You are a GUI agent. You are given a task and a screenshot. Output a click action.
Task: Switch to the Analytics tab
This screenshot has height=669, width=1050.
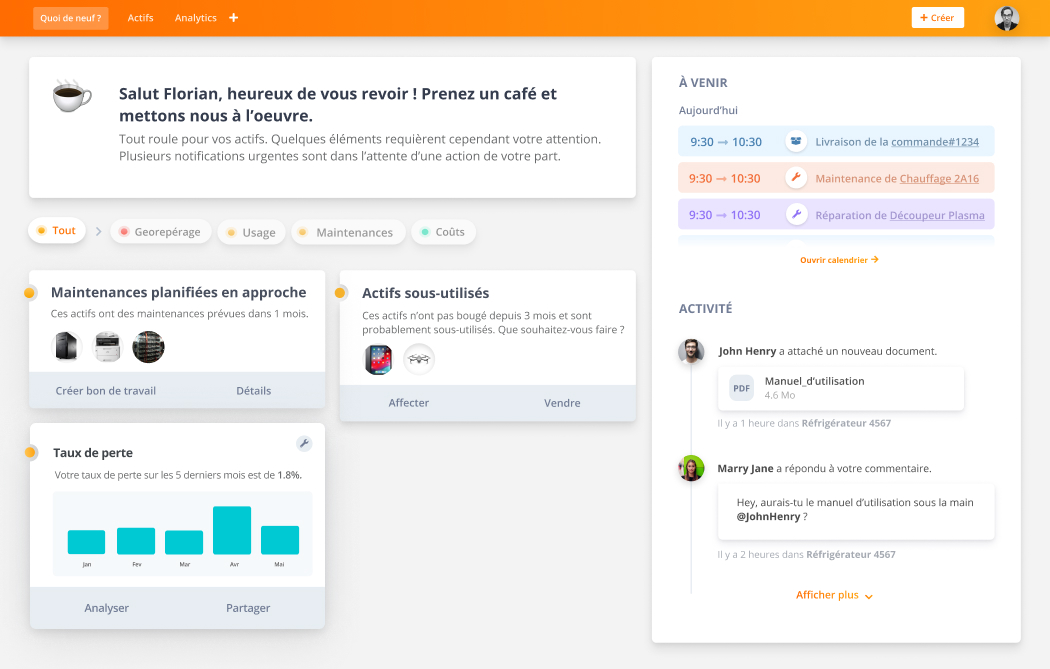pos(196,18)
